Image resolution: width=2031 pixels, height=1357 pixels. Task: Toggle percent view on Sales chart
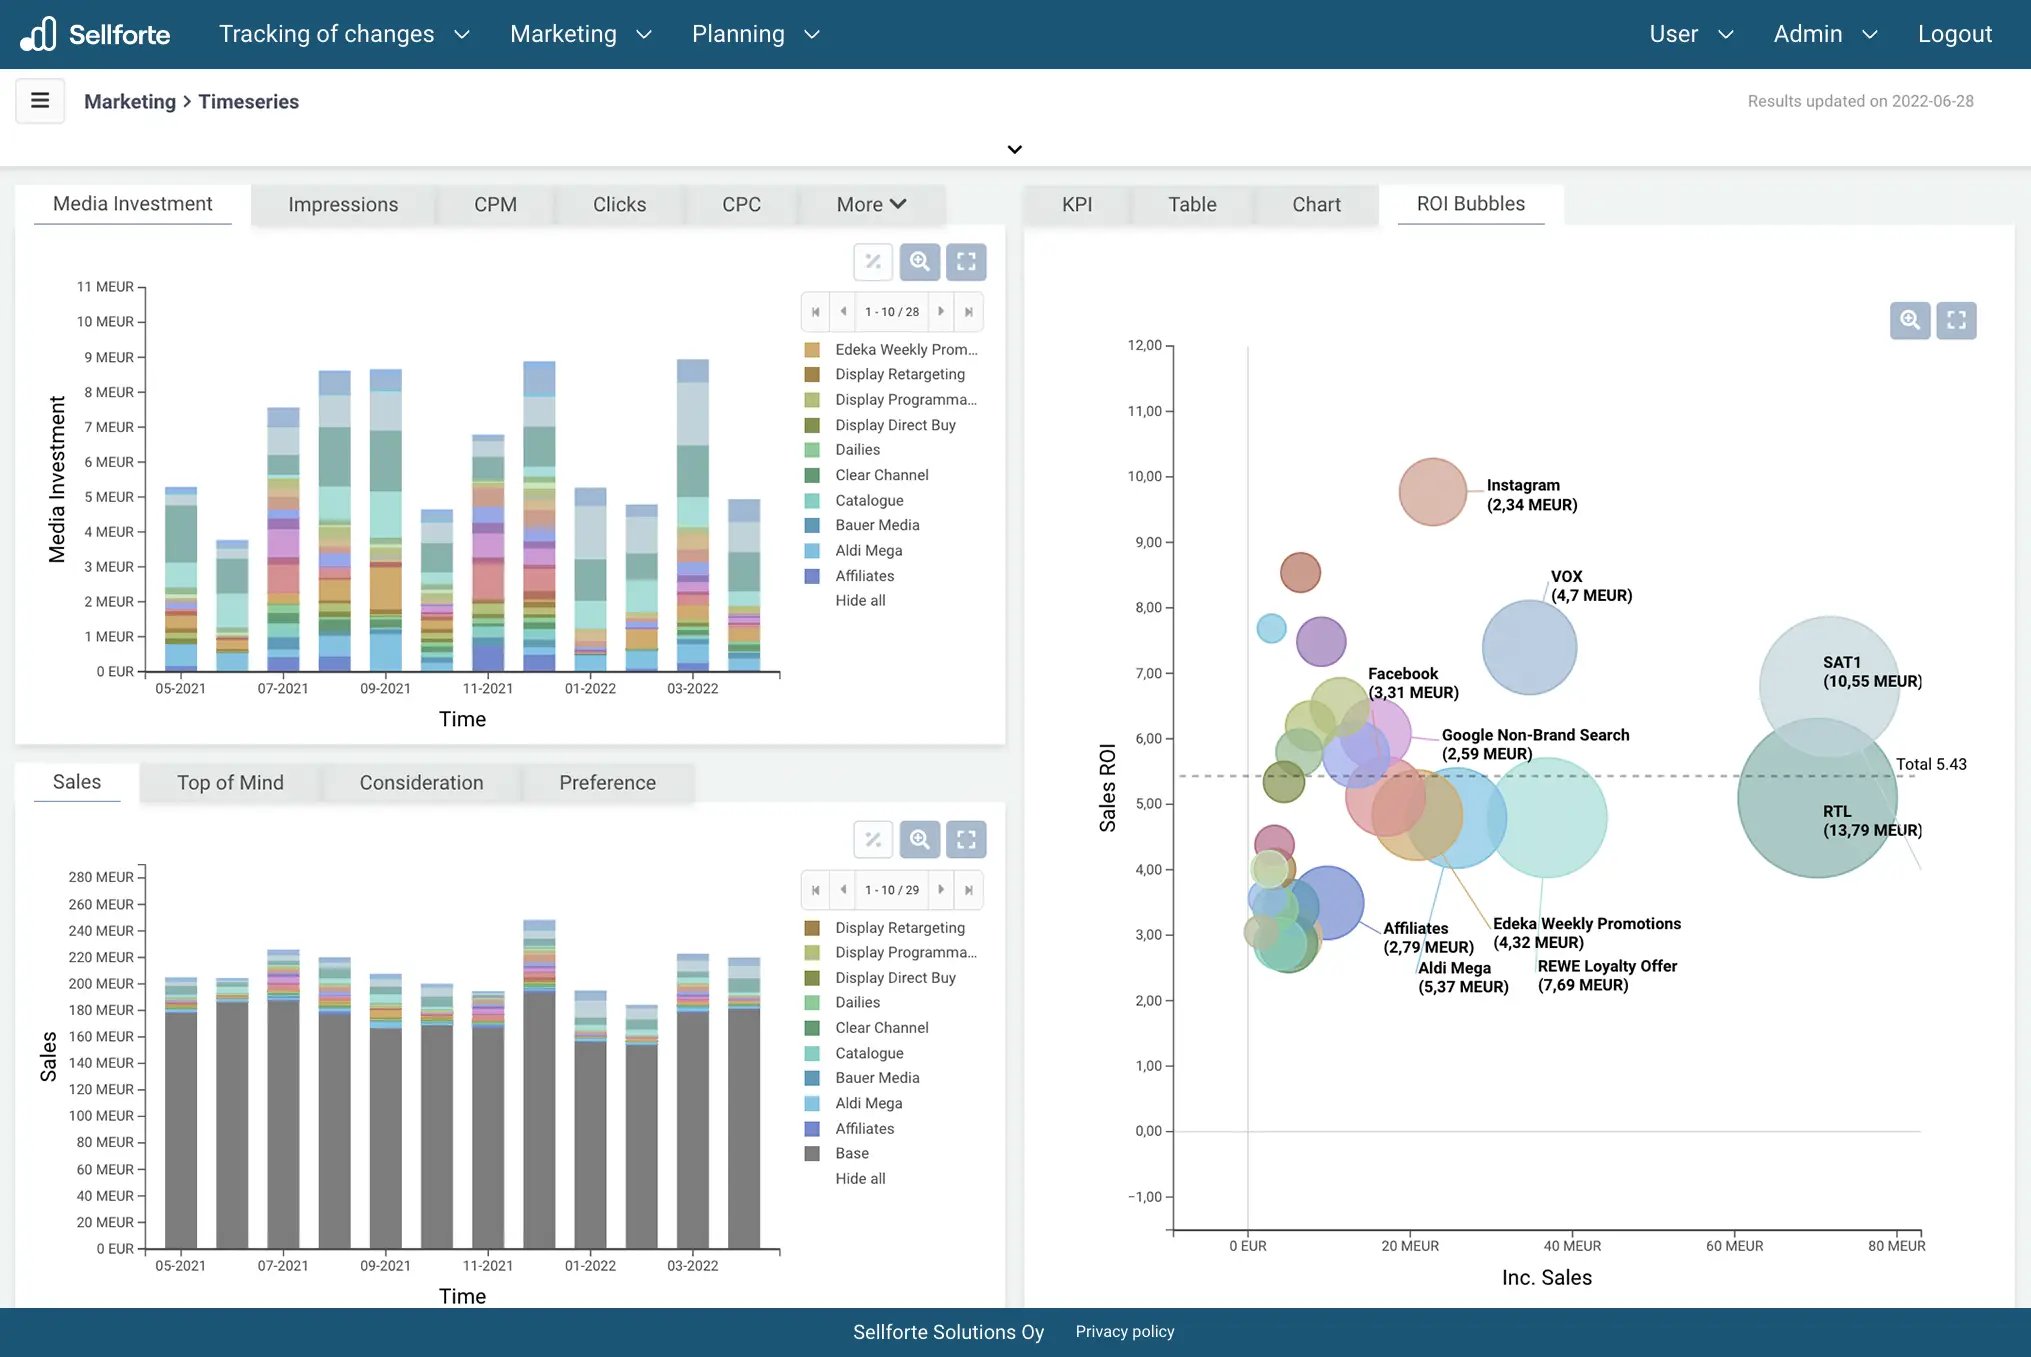pyautogui.click(x=873, y=840)
